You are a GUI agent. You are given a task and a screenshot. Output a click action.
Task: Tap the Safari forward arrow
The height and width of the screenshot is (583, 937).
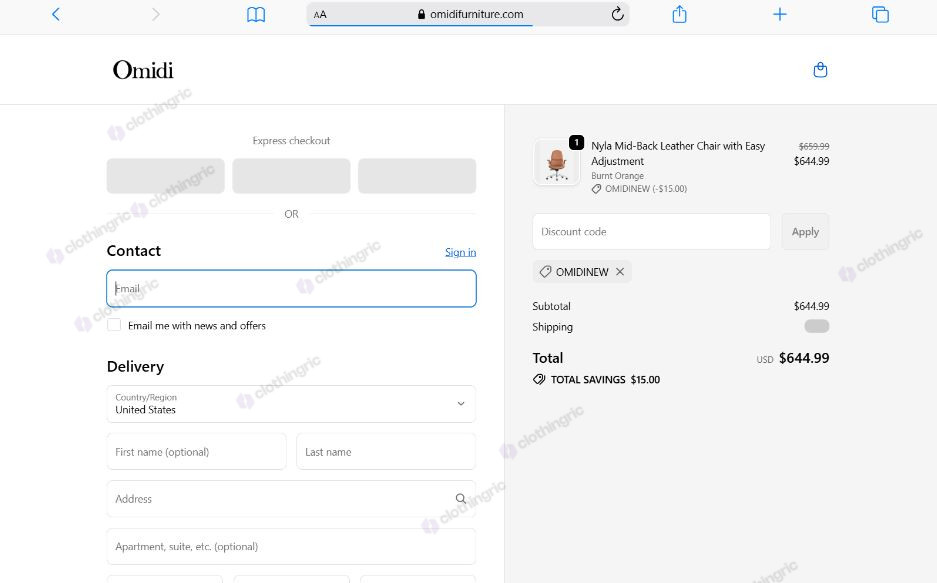click(155, 14)
